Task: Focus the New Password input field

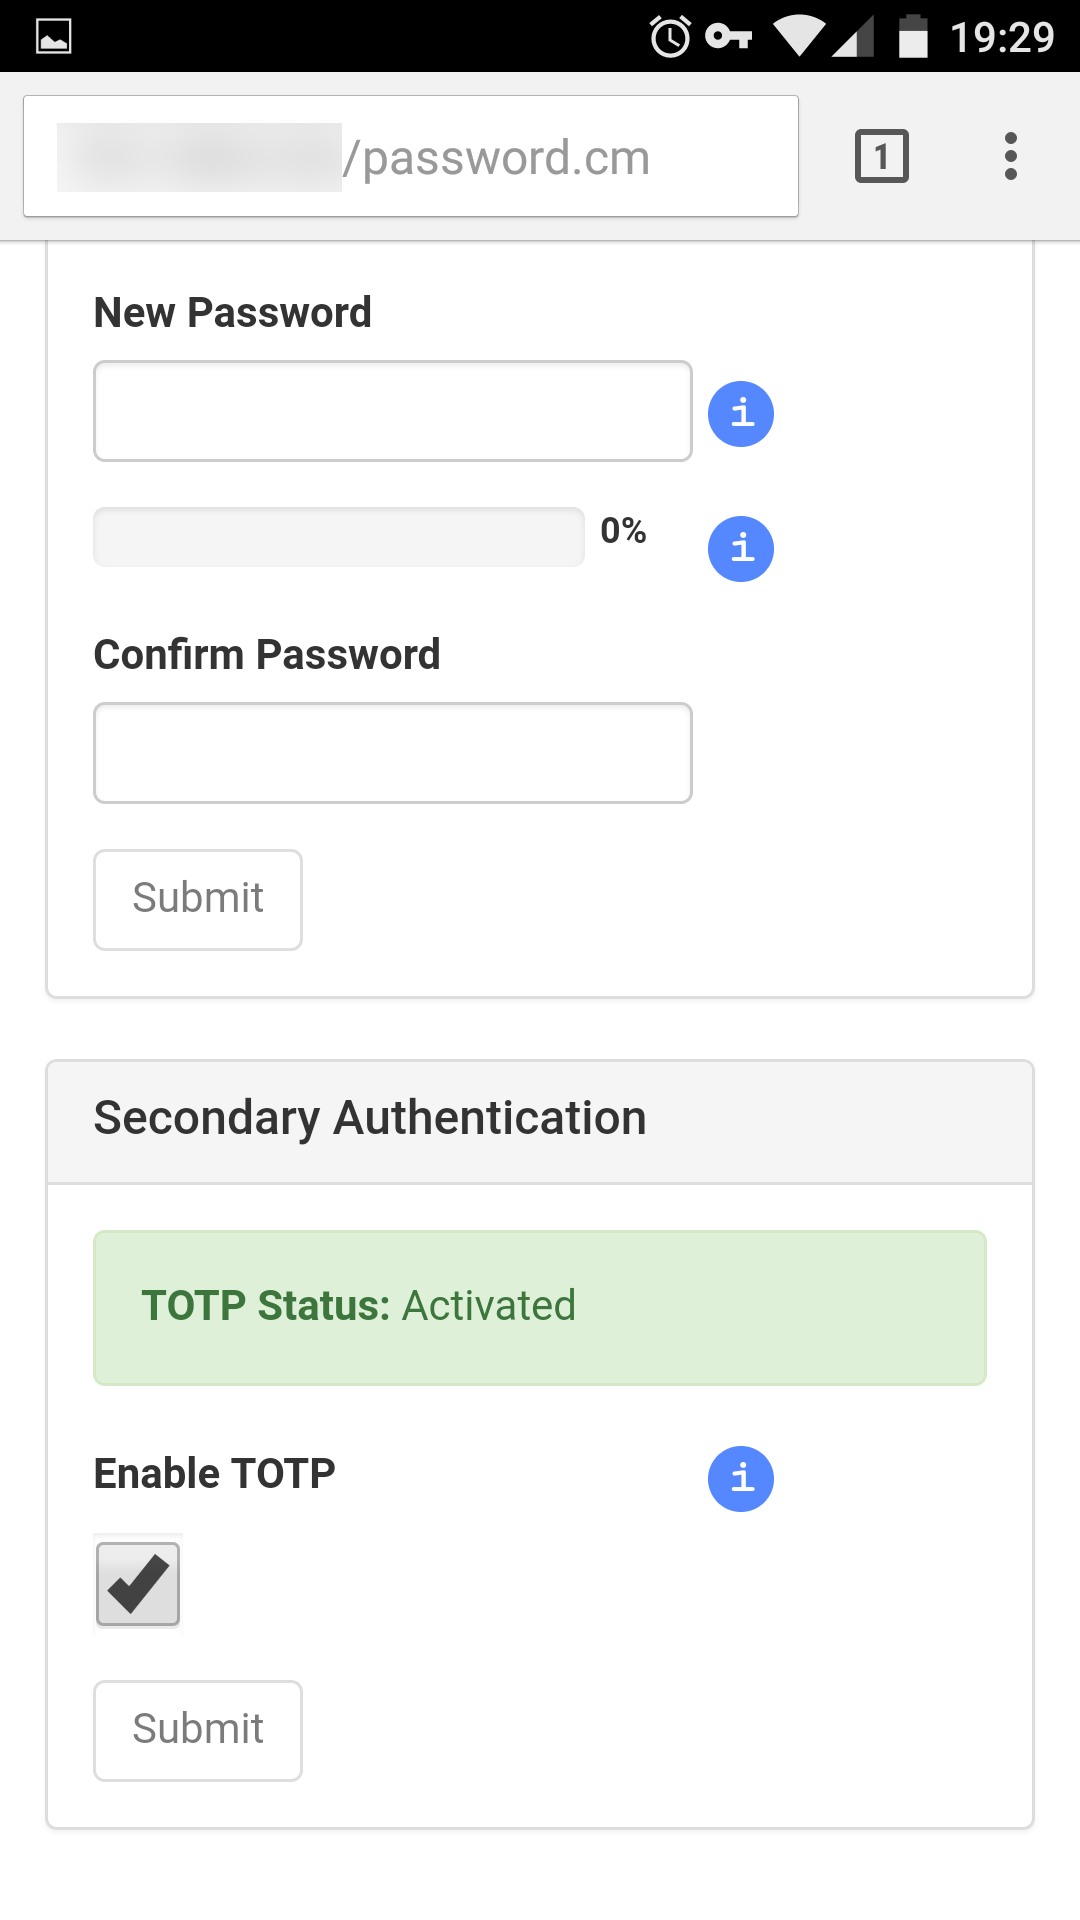Action: tap(392, 411)
